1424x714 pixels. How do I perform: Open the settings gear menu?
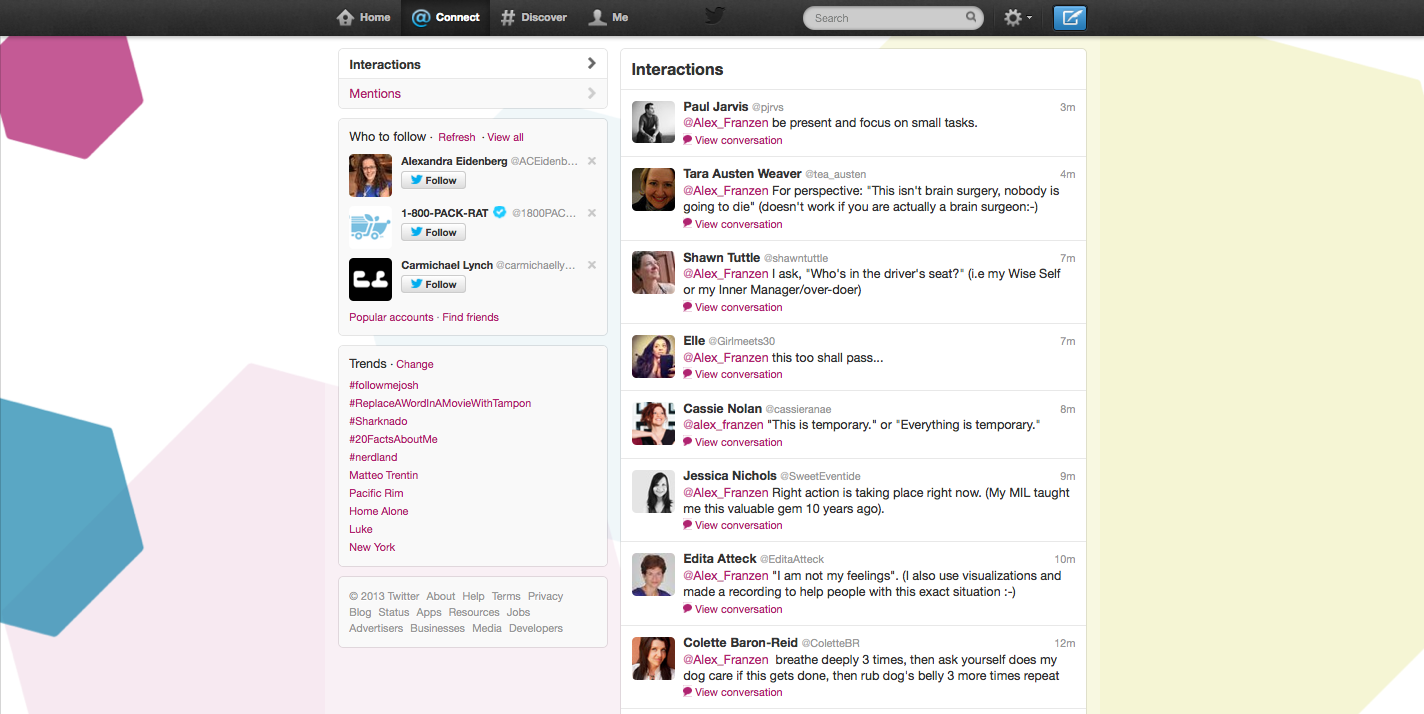pyautogui.click(x=1017, y=18)
